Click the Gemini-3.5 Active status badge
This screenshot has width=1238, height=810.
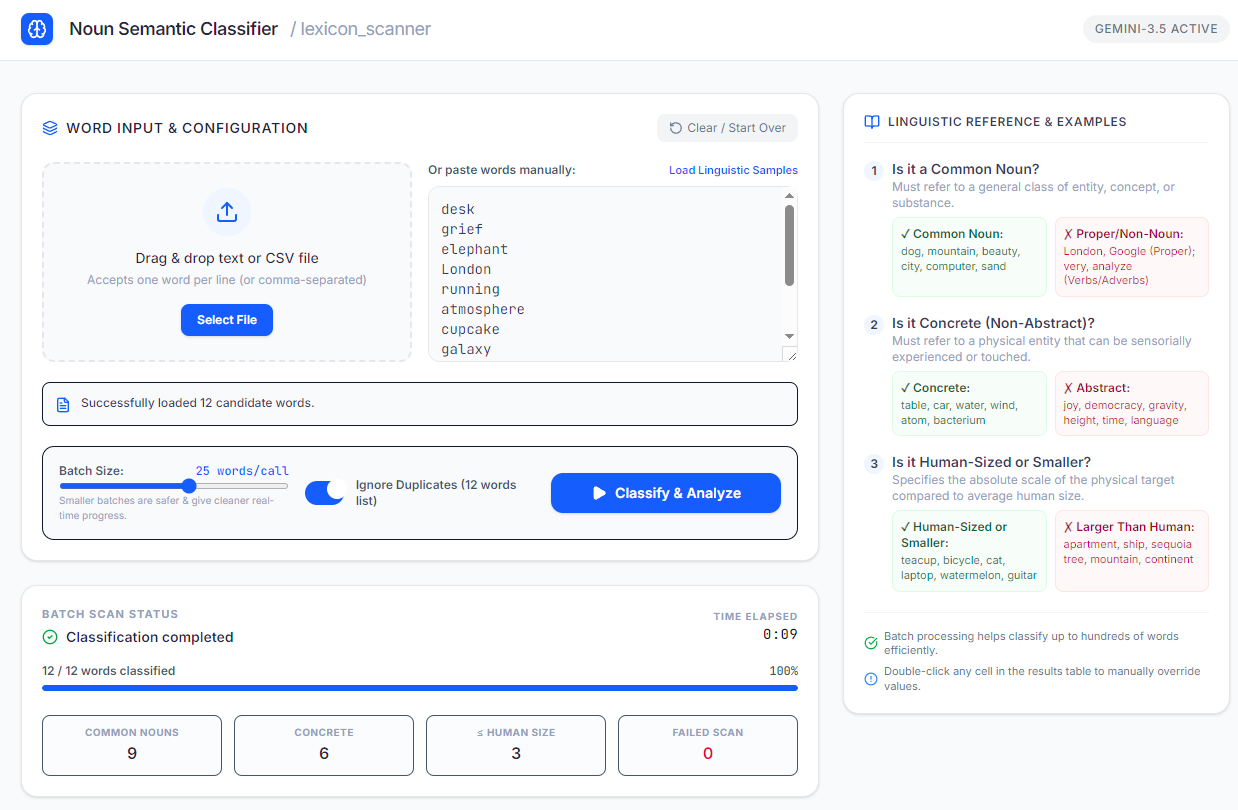click(1157, 29)
